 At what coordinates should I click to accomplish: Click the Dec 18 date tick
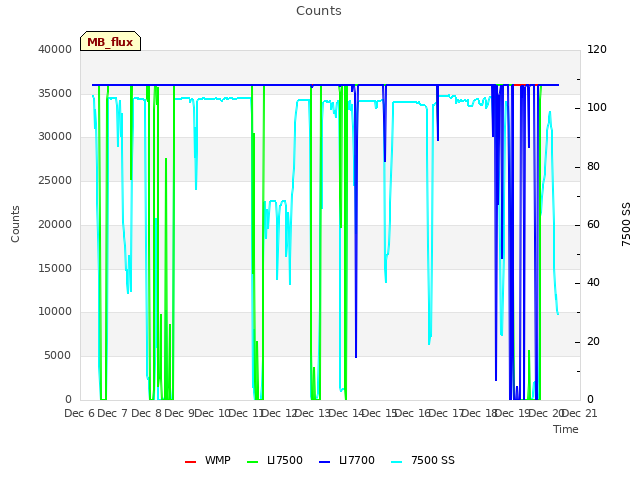point(480,413)
